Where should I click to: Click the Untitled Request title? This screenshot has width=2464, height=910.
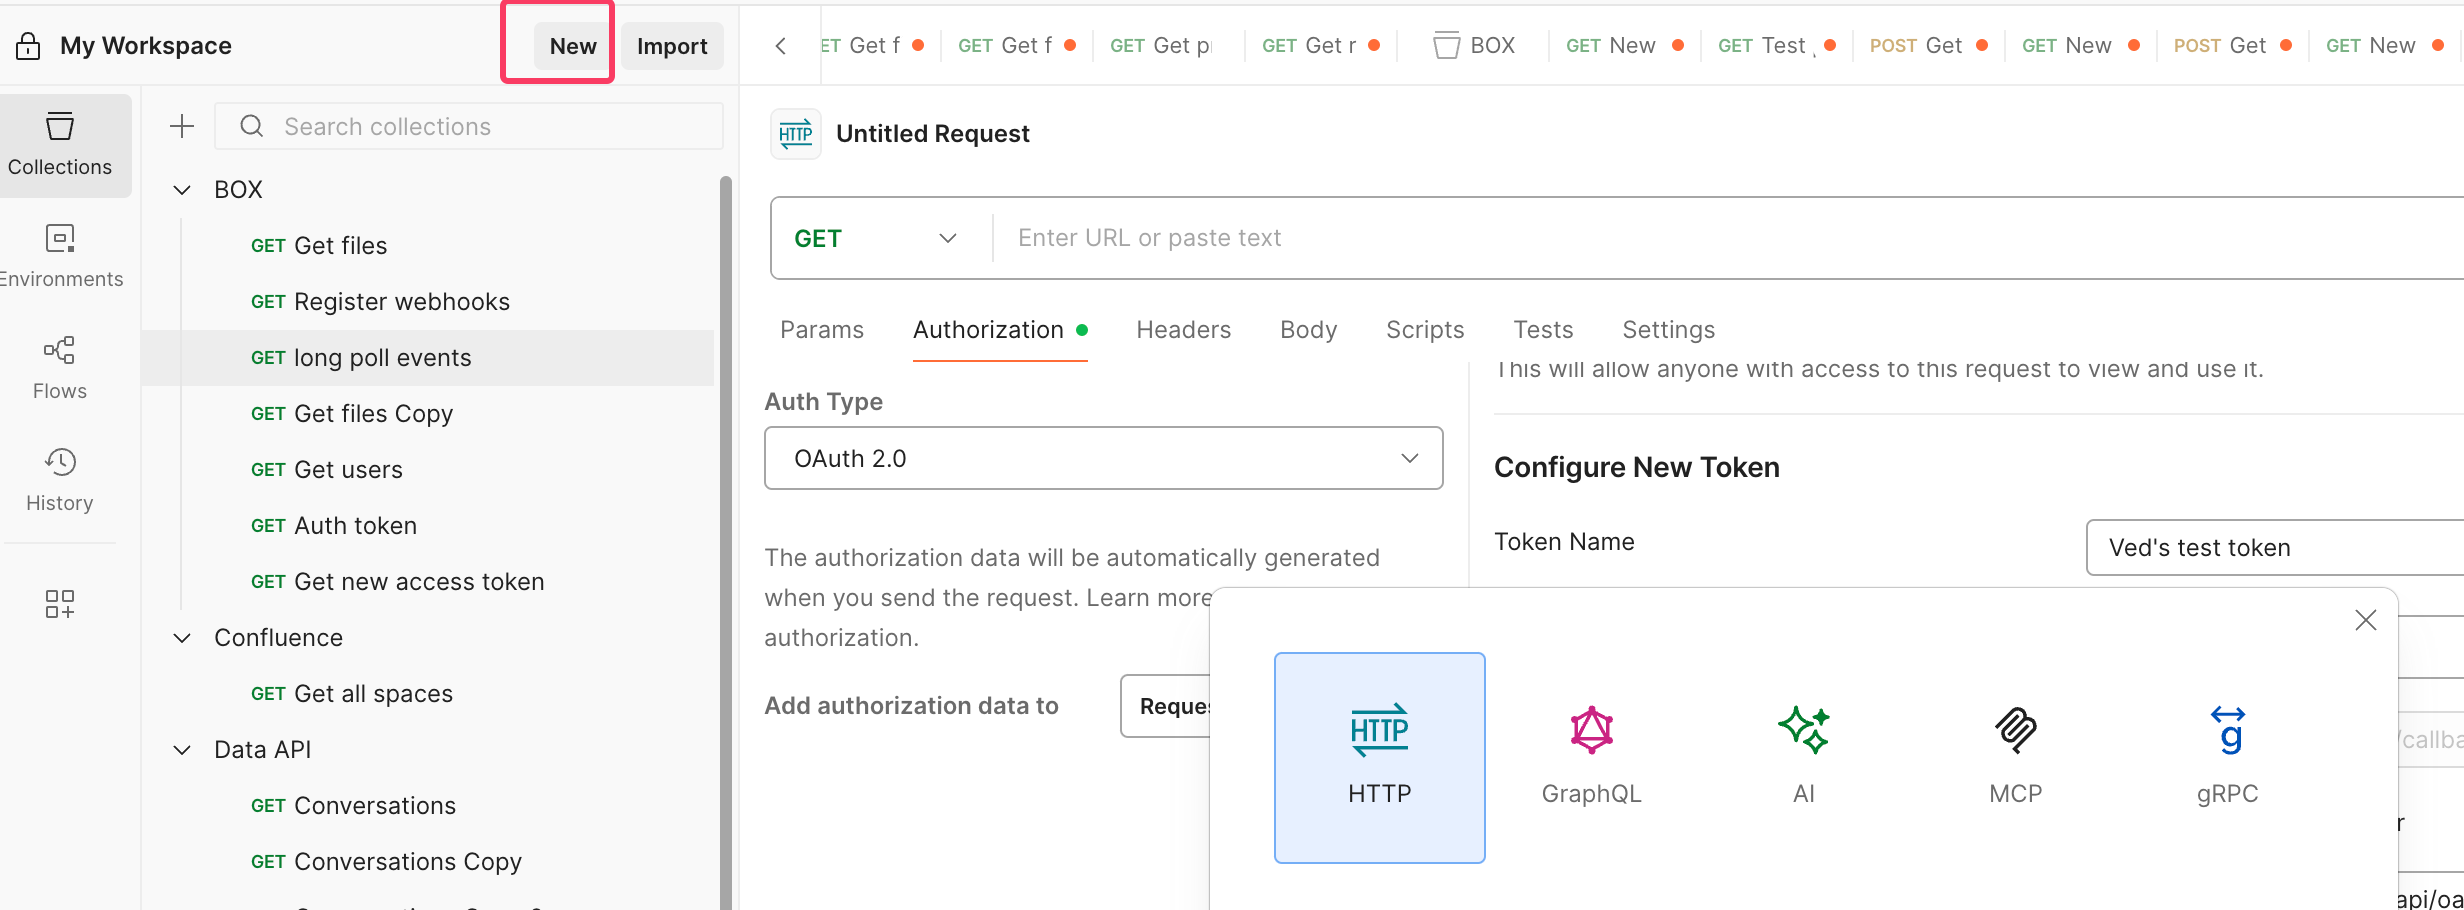click(932, 134)
